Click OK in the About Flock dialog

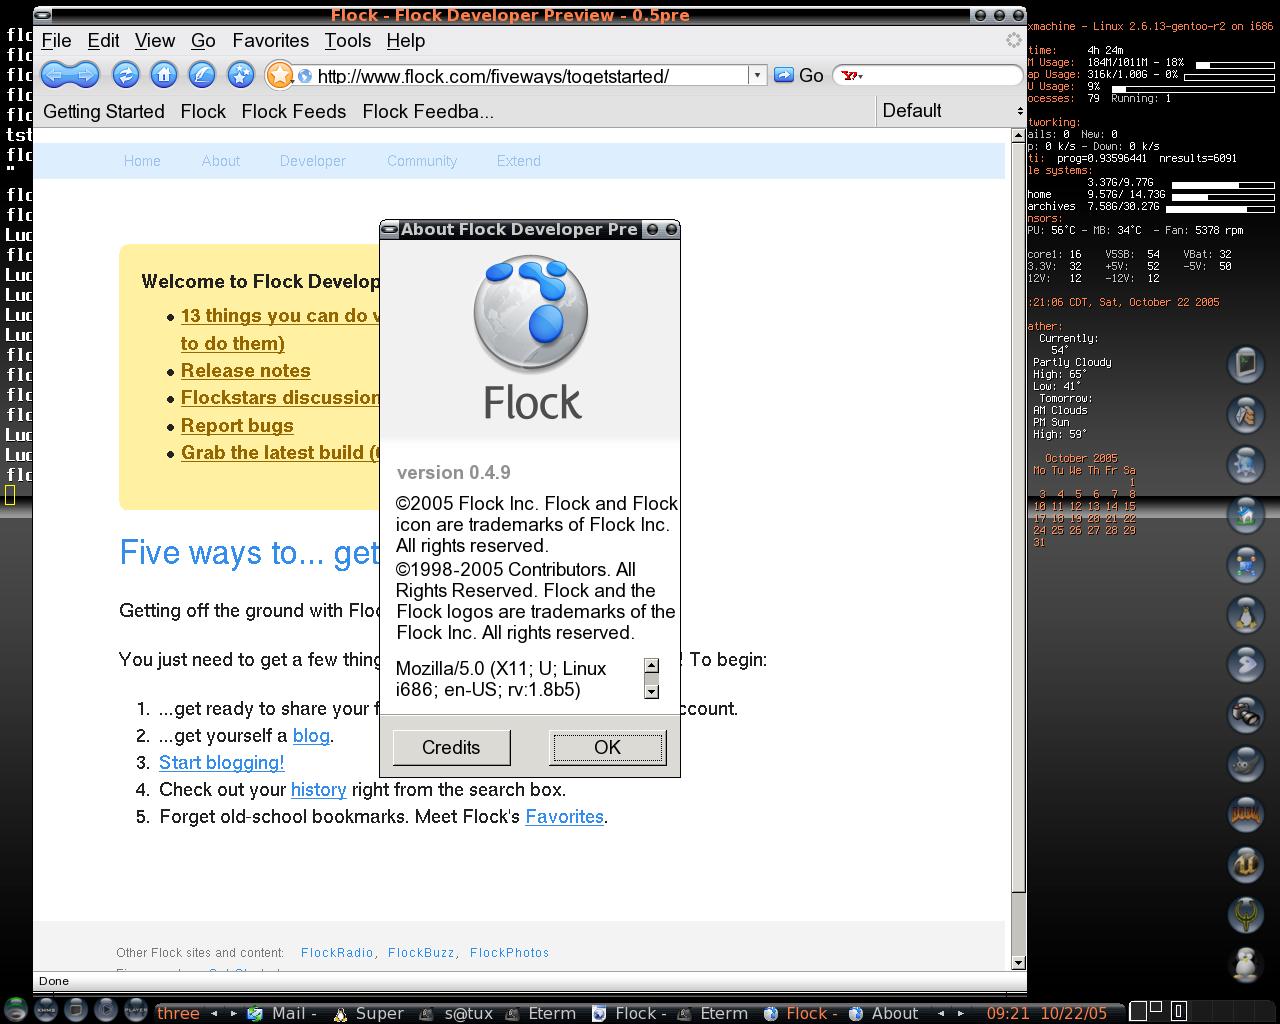point(607,747)
